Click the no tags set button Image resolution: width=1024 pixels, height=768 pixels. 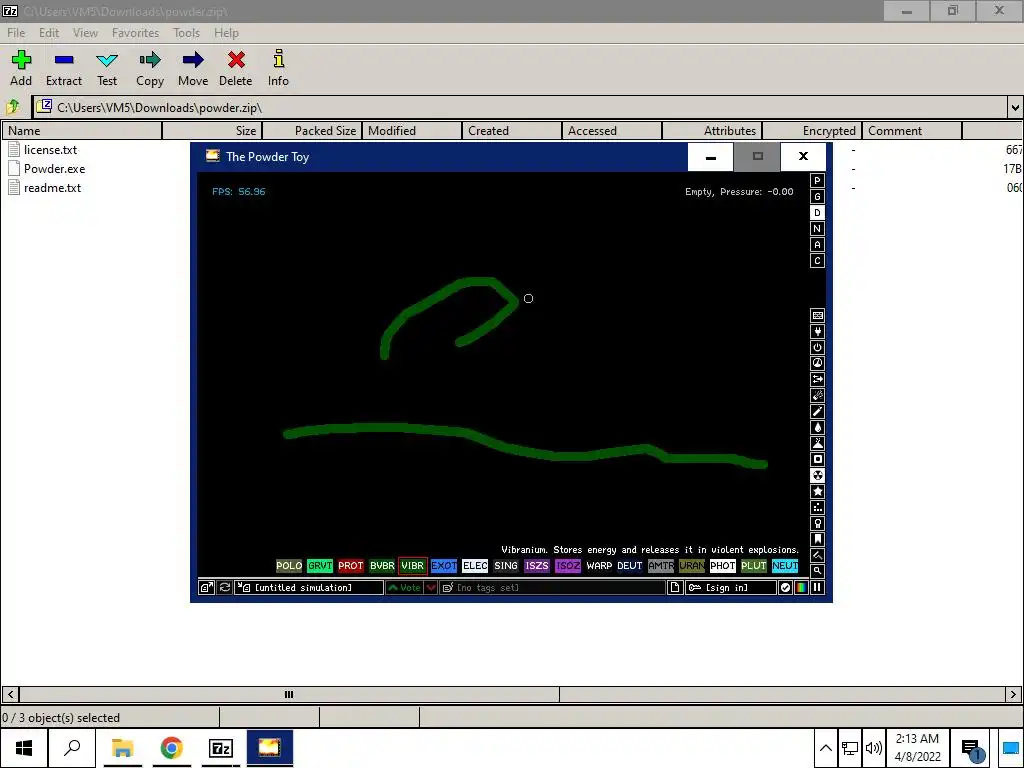552,588
